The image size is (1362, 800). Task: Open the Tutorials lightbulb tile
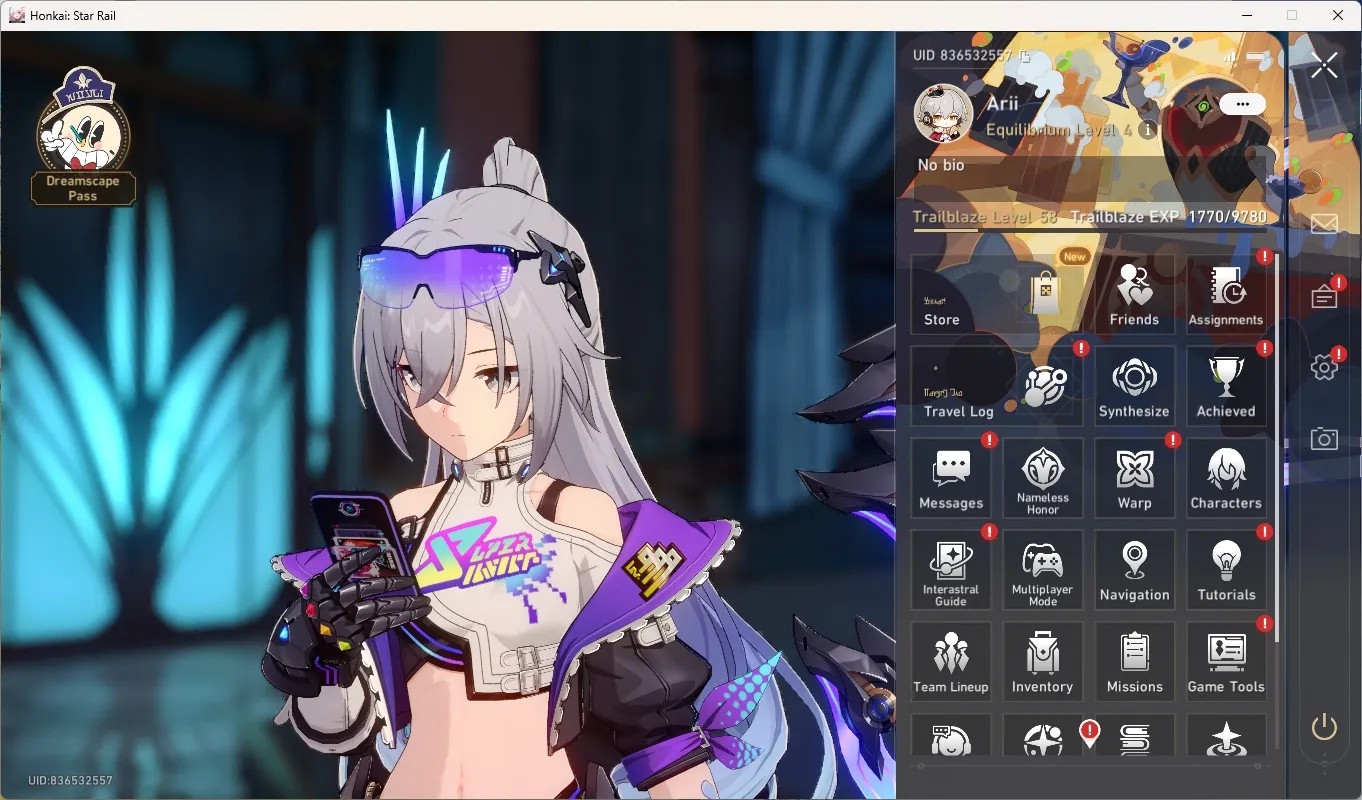(x=1226, y=570)
